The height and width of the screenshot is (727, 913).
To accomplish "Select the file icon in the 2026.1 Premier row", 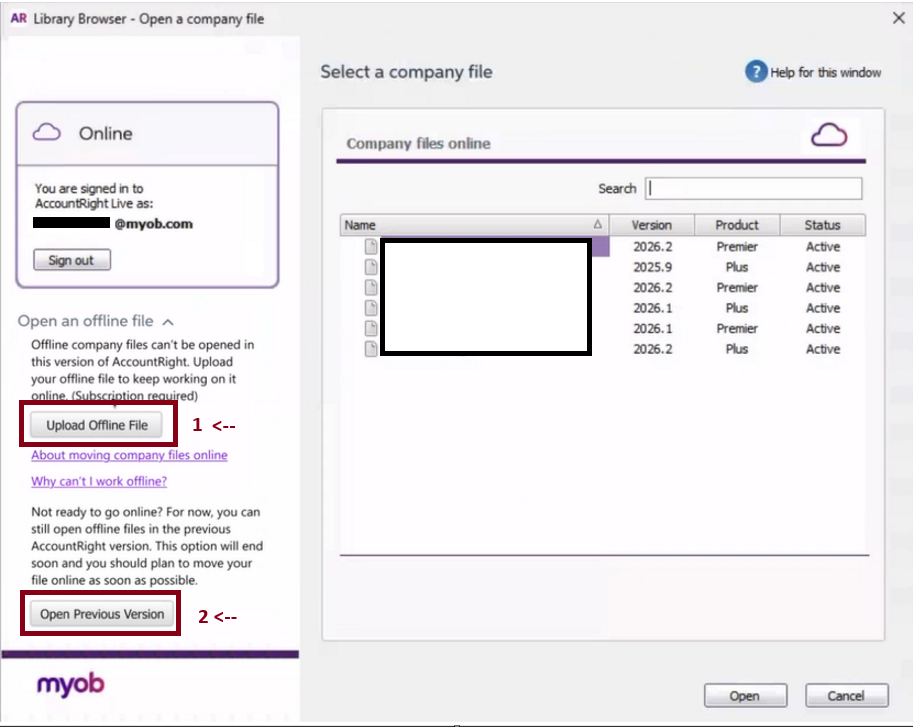I will point(371,328).
